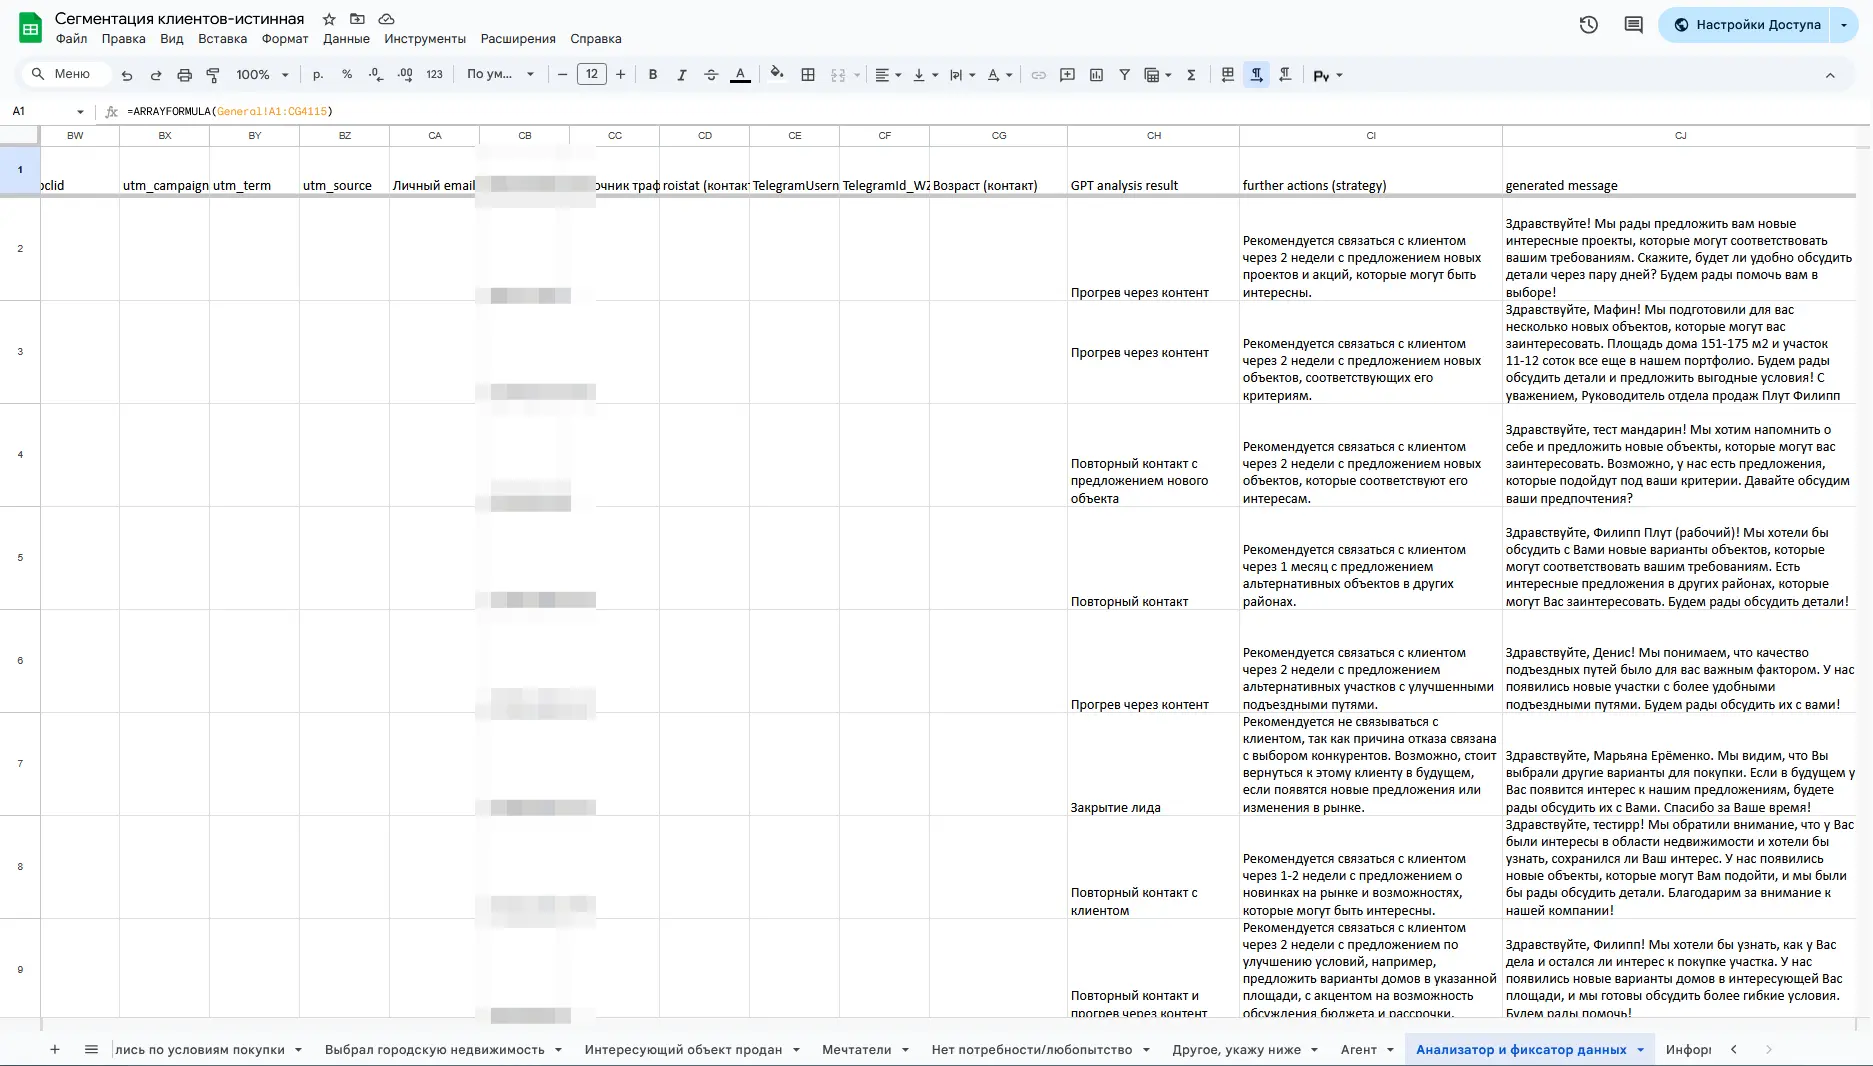Toggle bold formatting
The height and width of the screenshot is (1066, 1873).
[x=653, y=75]
